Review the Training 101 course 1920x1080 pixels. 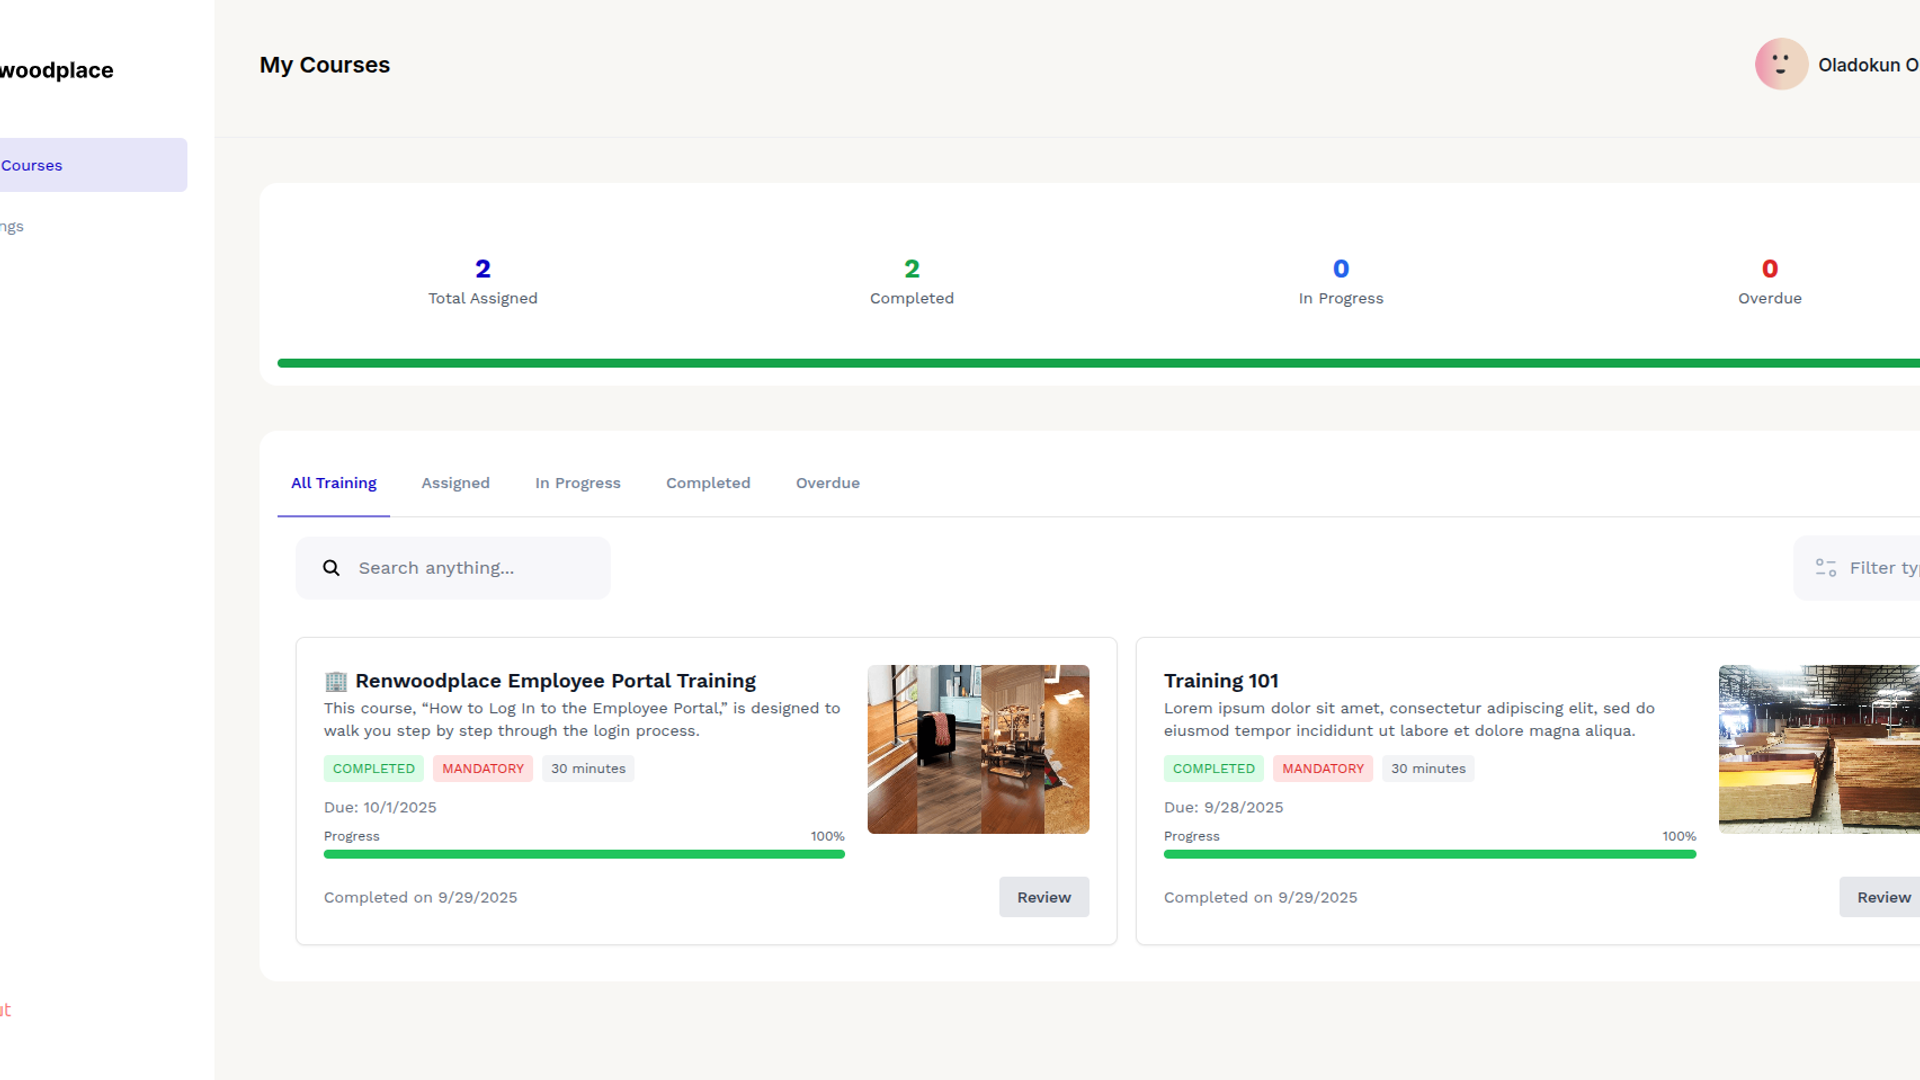(x=1882, y=897)
